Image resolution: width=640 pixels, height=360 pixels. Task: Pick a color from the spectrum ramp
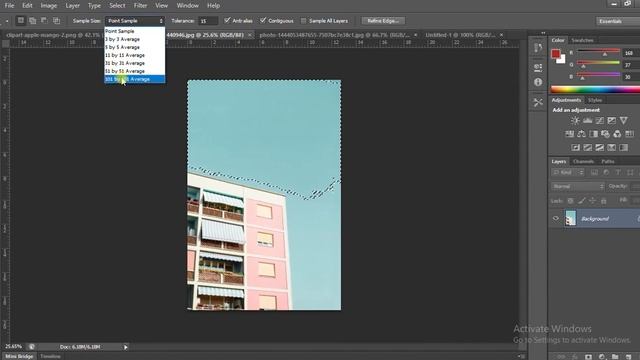click(x=595, y=89)
